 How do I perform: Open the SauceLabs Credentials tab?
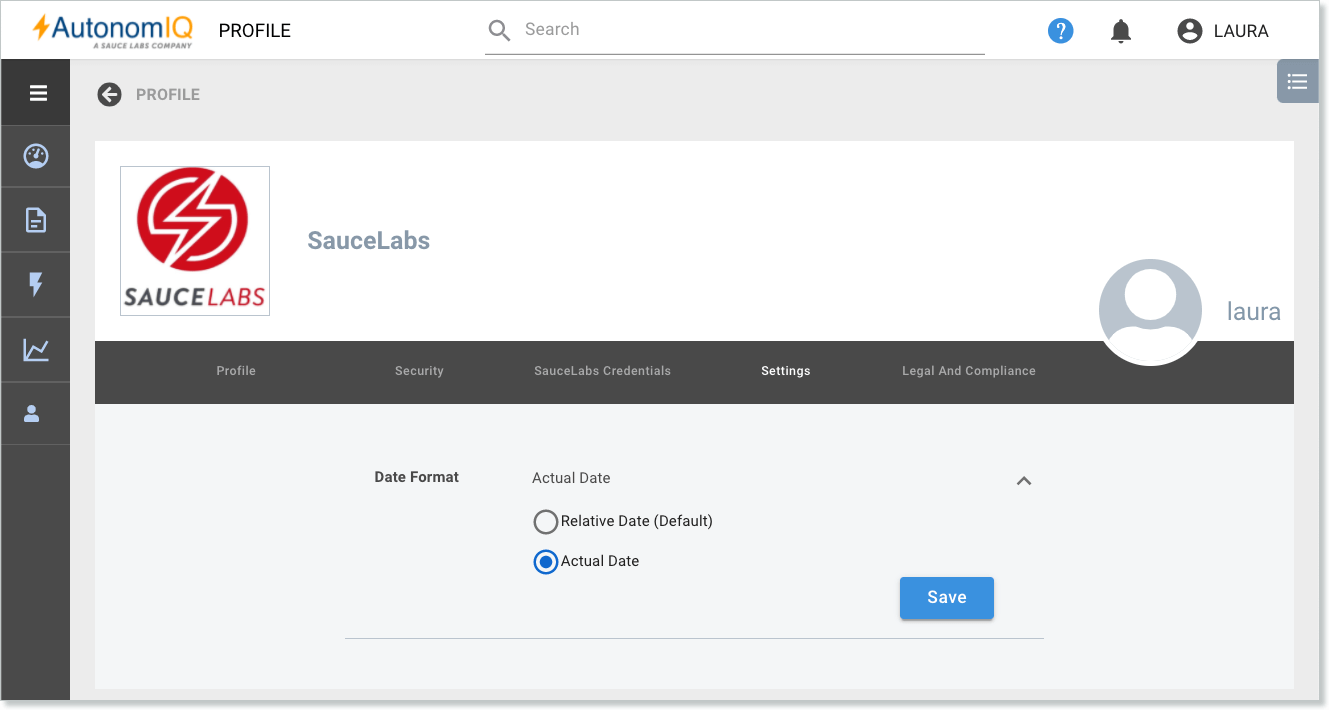(x=602, y=371)
